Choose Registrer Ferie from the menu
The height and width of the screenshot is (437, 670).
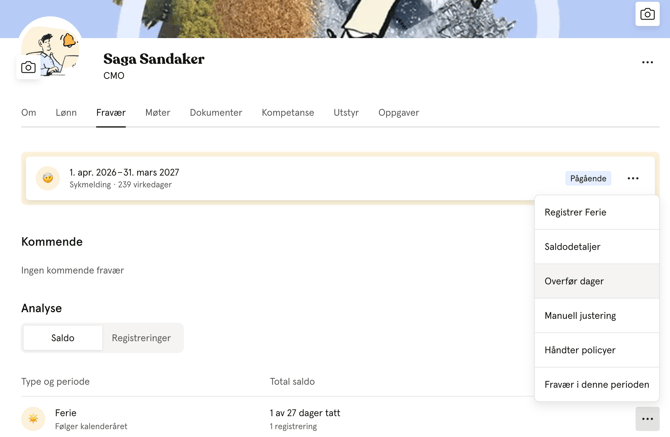click(x=597, y=212)
